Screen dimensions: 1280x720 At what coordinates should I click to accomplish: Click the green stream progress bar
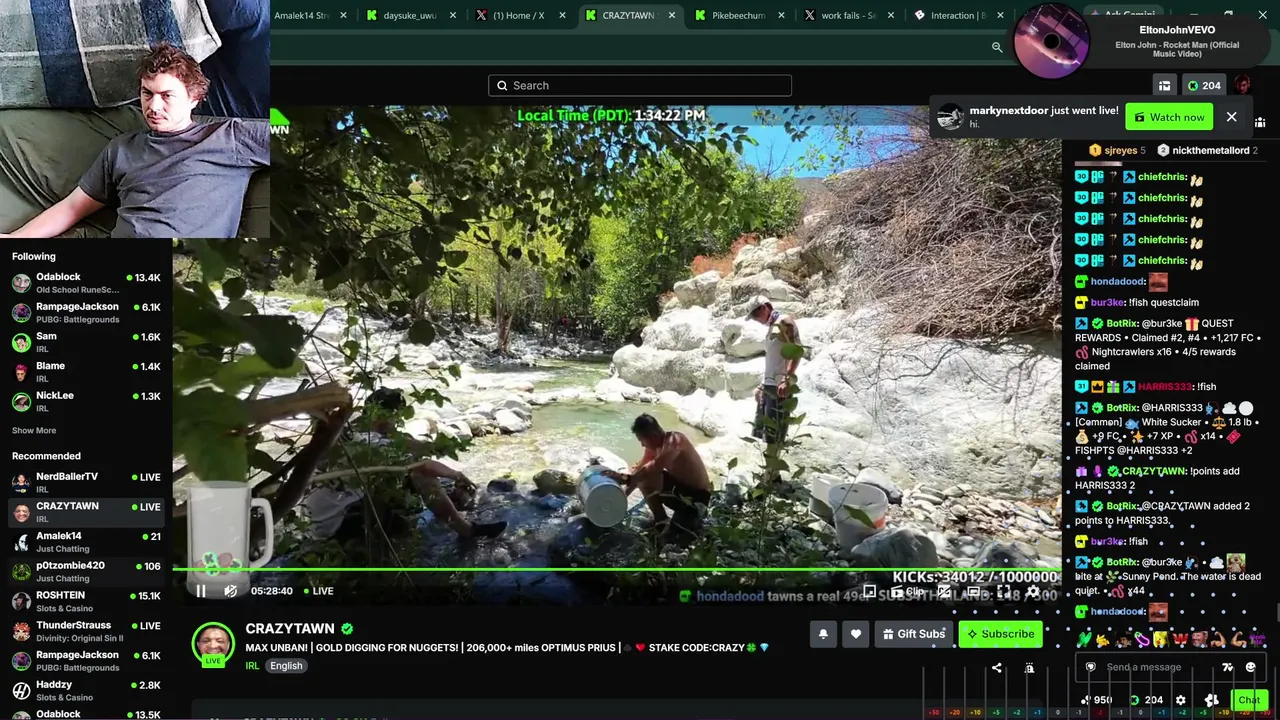coord(616,569)
